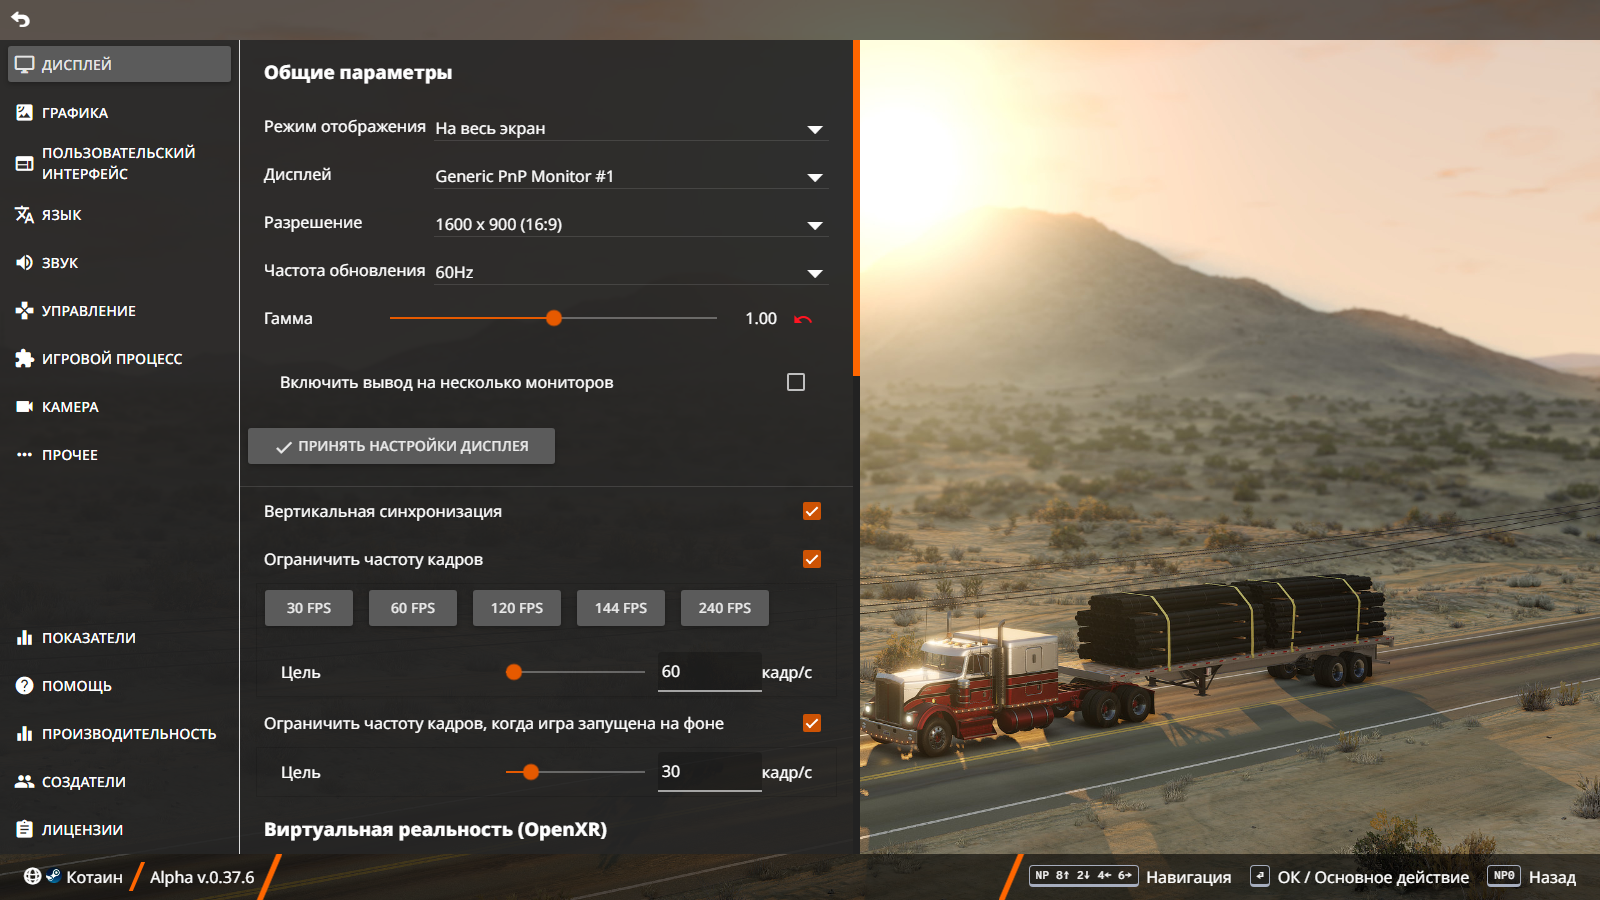
Task: Open the Разрешение resolution dropdown
Action: point(631,224)
